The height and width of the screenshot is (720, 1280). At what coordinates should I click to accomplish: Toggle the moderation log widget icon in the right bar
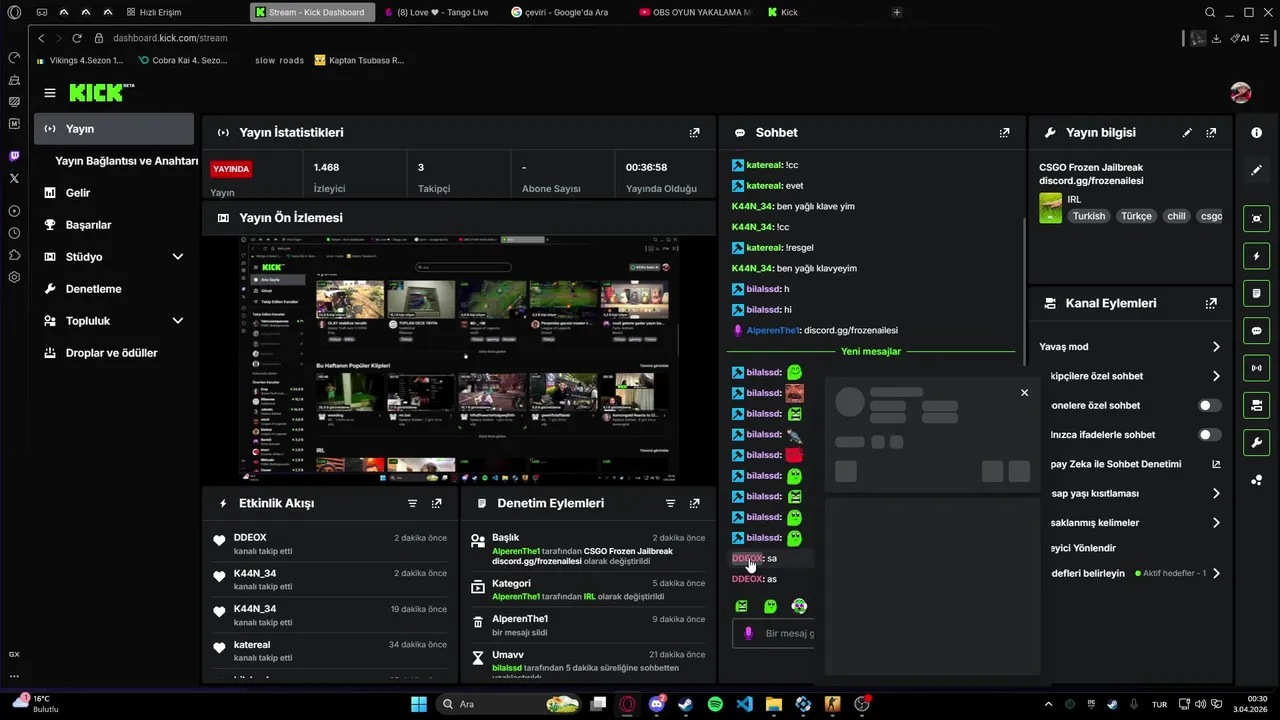[1256, 293]
